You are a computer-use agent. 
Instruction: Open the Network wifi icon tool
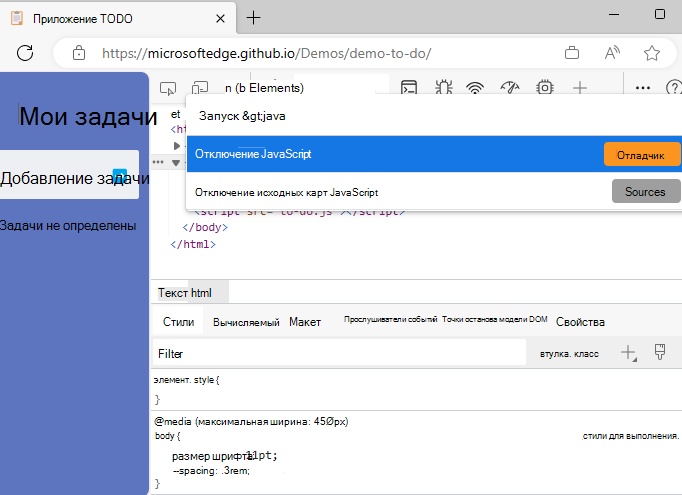[x=475, y=87]
